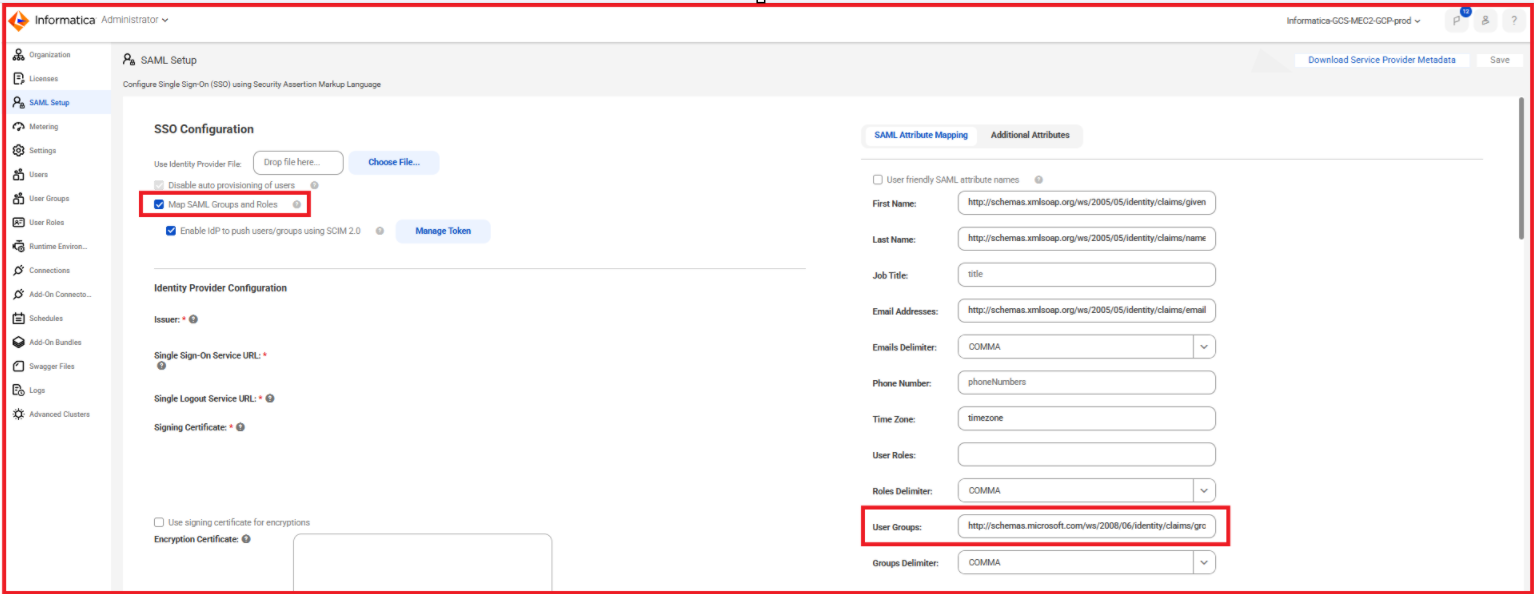Open the Advanced Clusters sidebar icon
1534x594 pixels.
pyautogui.click(x=19, y=414)
